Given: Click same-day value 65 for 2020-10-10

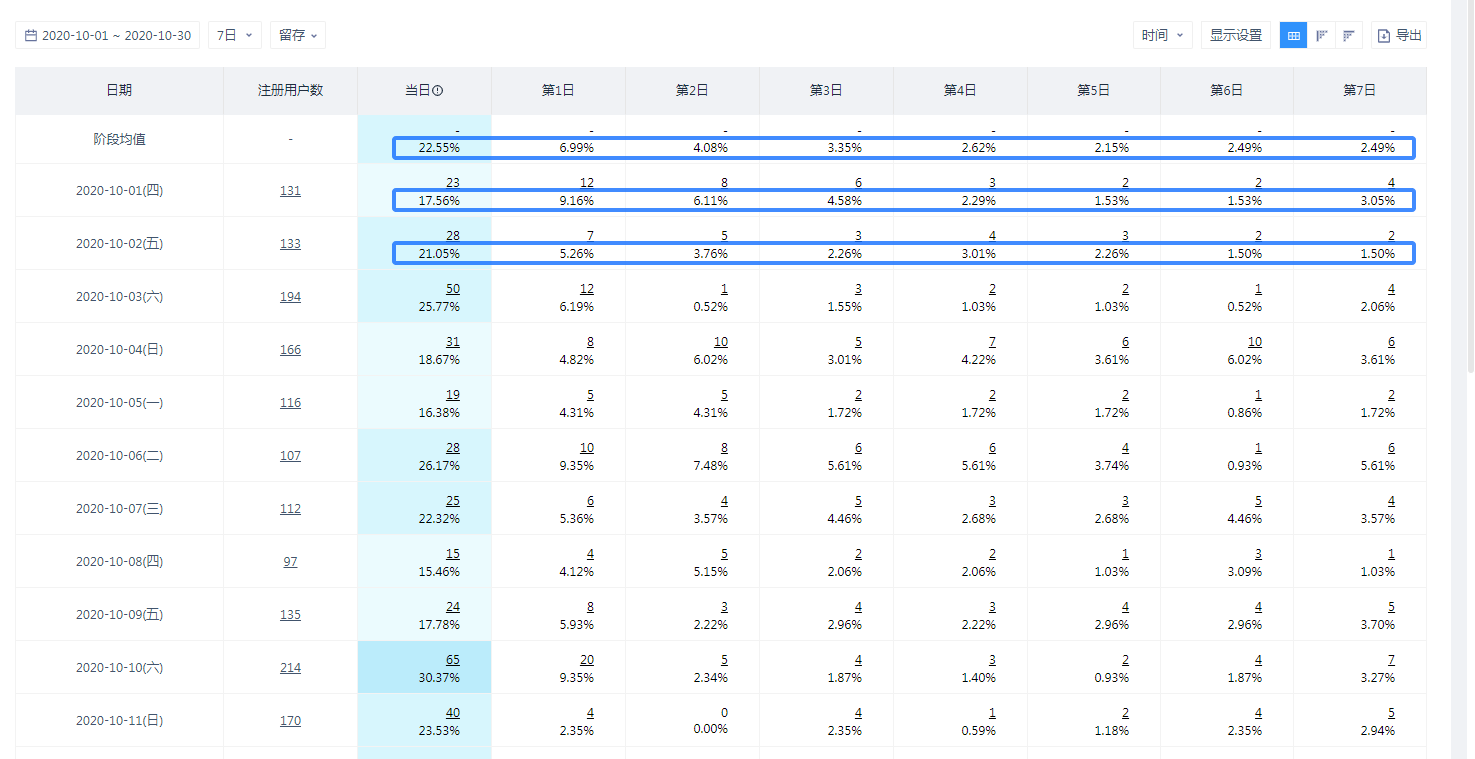Looking at the screenshot, I should [453, 660].
